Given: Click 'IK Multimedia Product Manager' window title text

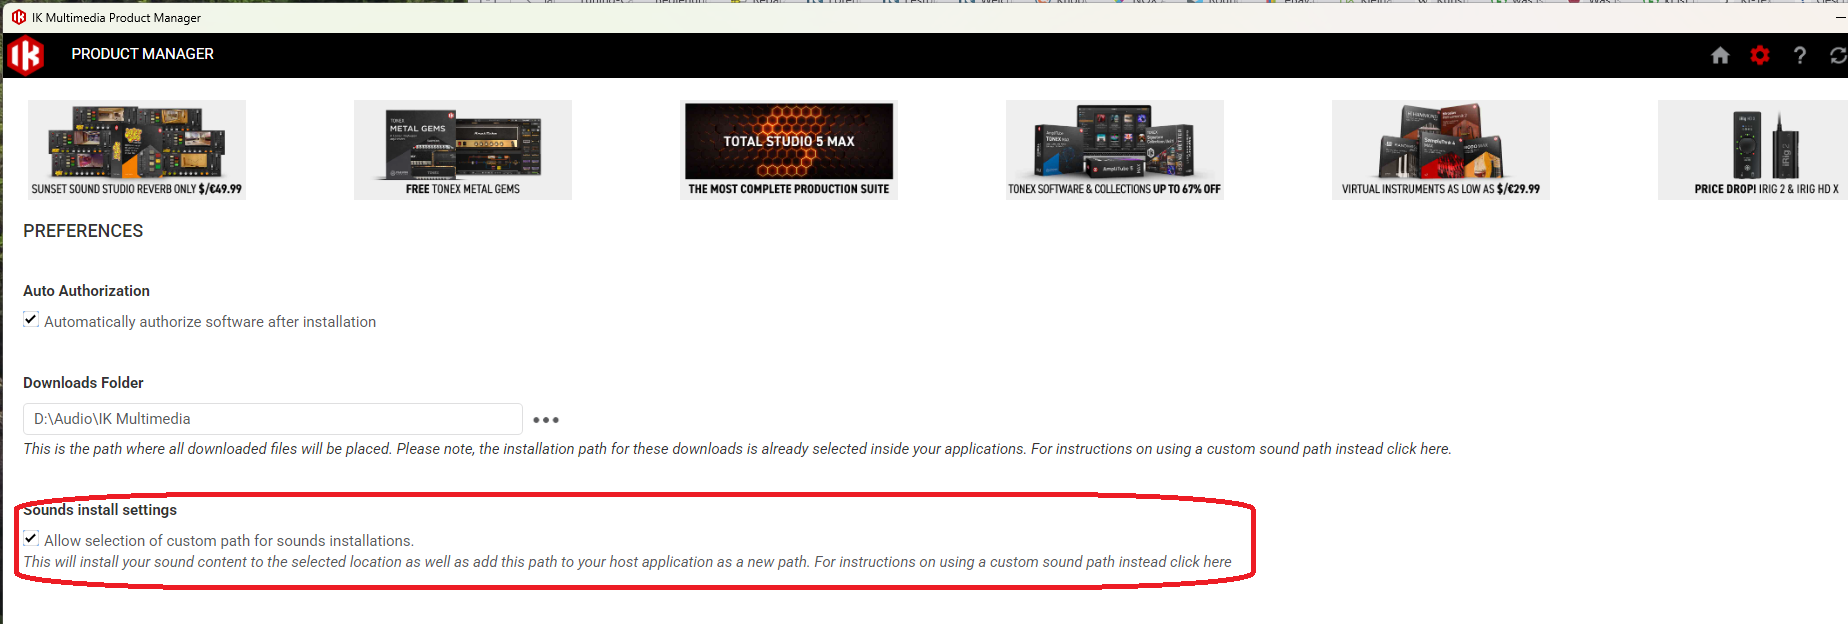Looking at the screenshot, I should click(116, 18).
